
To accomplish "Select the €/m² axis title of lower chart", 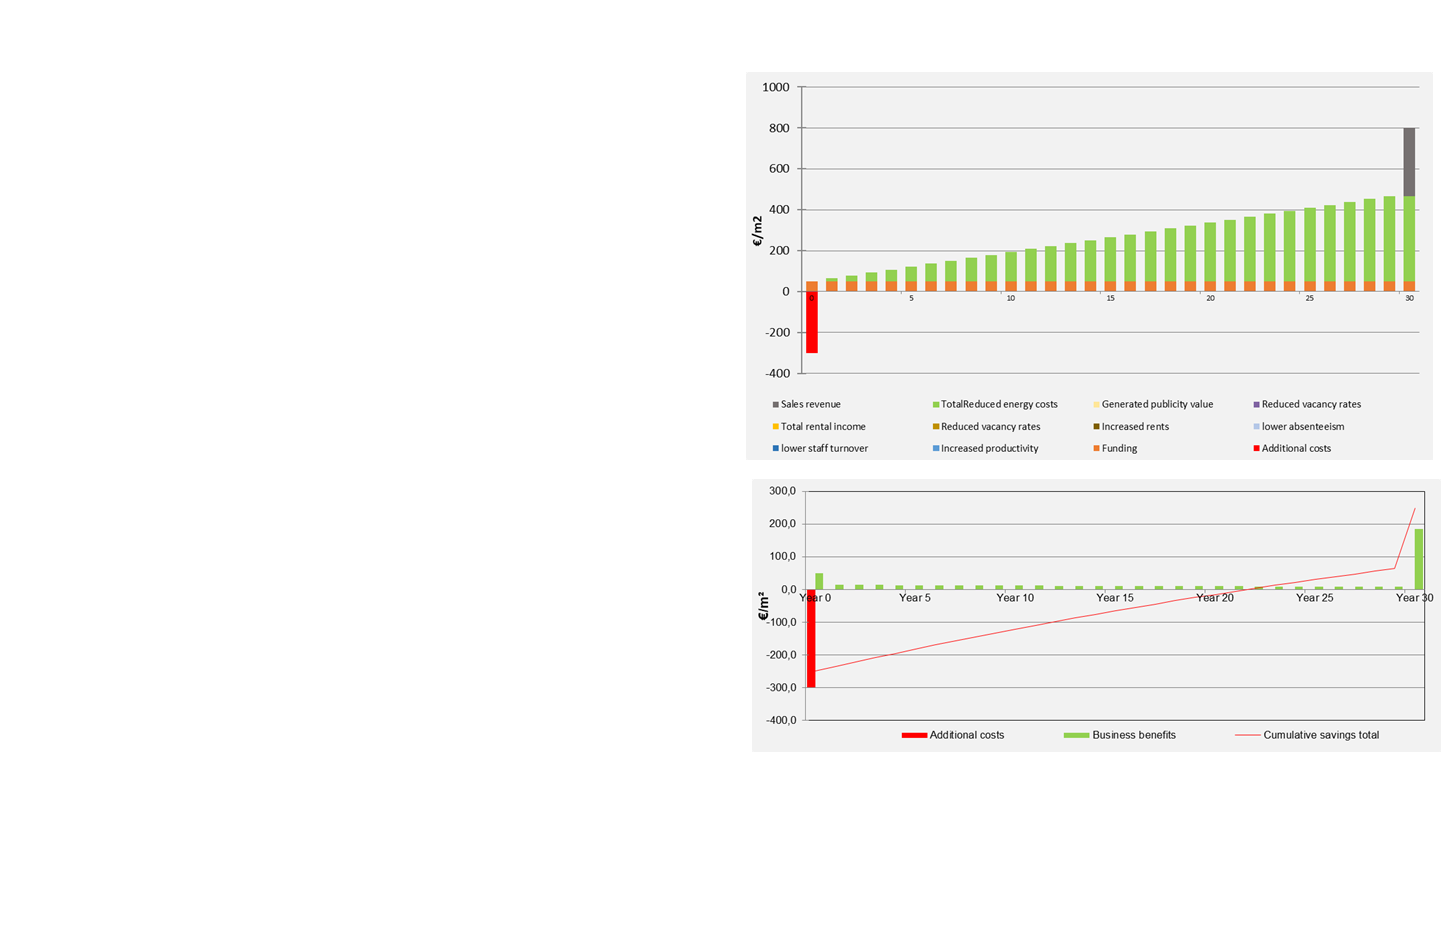I will point(763,605).
